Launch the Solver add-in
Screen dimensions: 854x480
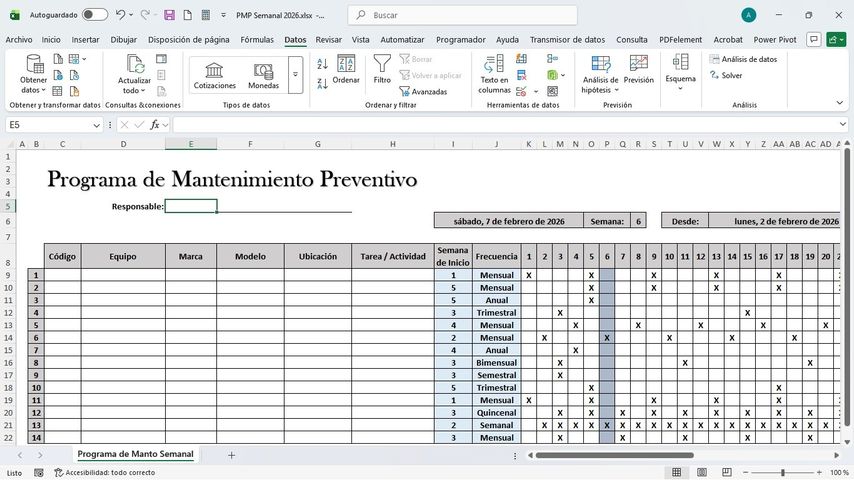click(x=726, y=75)
